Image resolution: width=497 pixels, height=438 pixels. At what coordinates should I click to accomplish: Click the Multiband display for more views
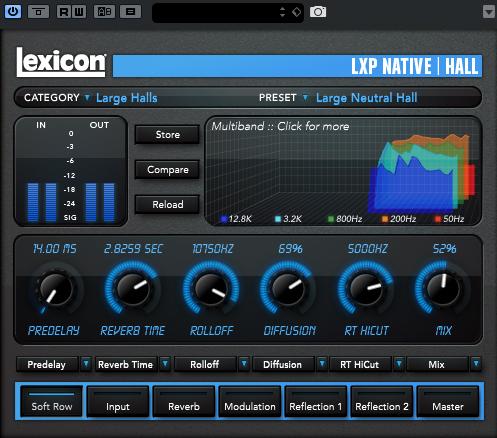click(343, 171)
